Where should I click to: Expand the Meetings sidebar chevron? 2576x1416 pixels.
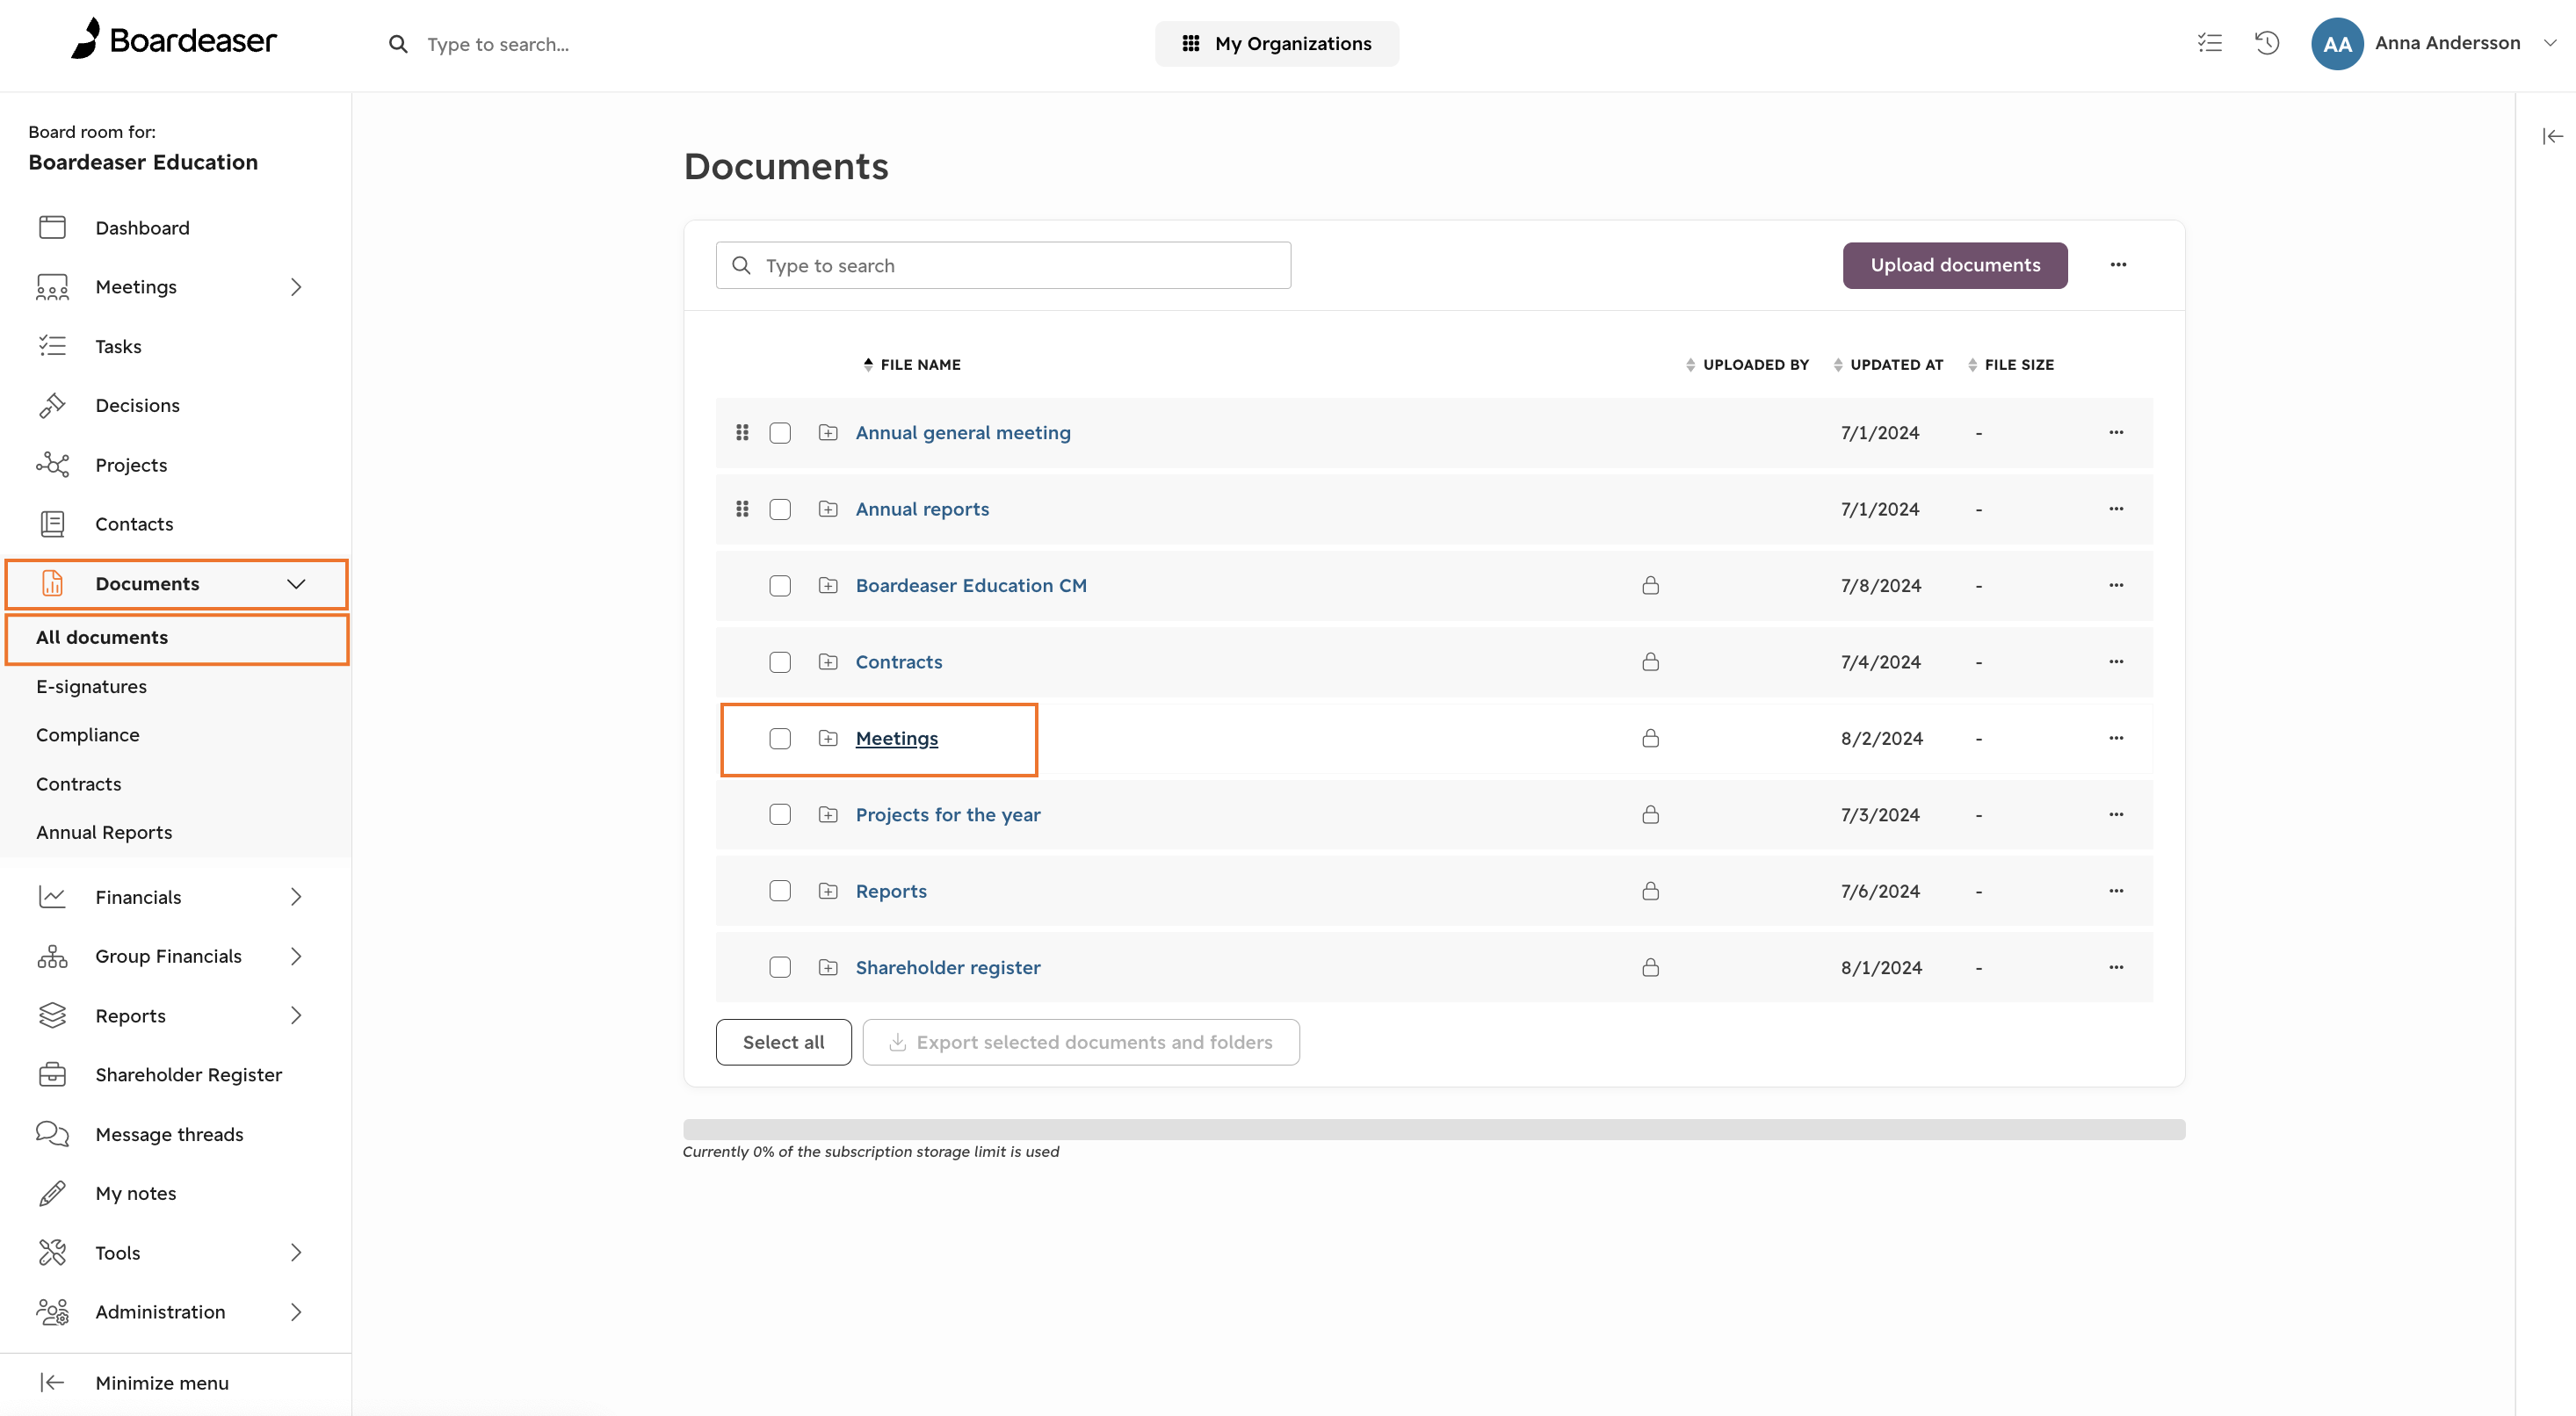[296, 287]
